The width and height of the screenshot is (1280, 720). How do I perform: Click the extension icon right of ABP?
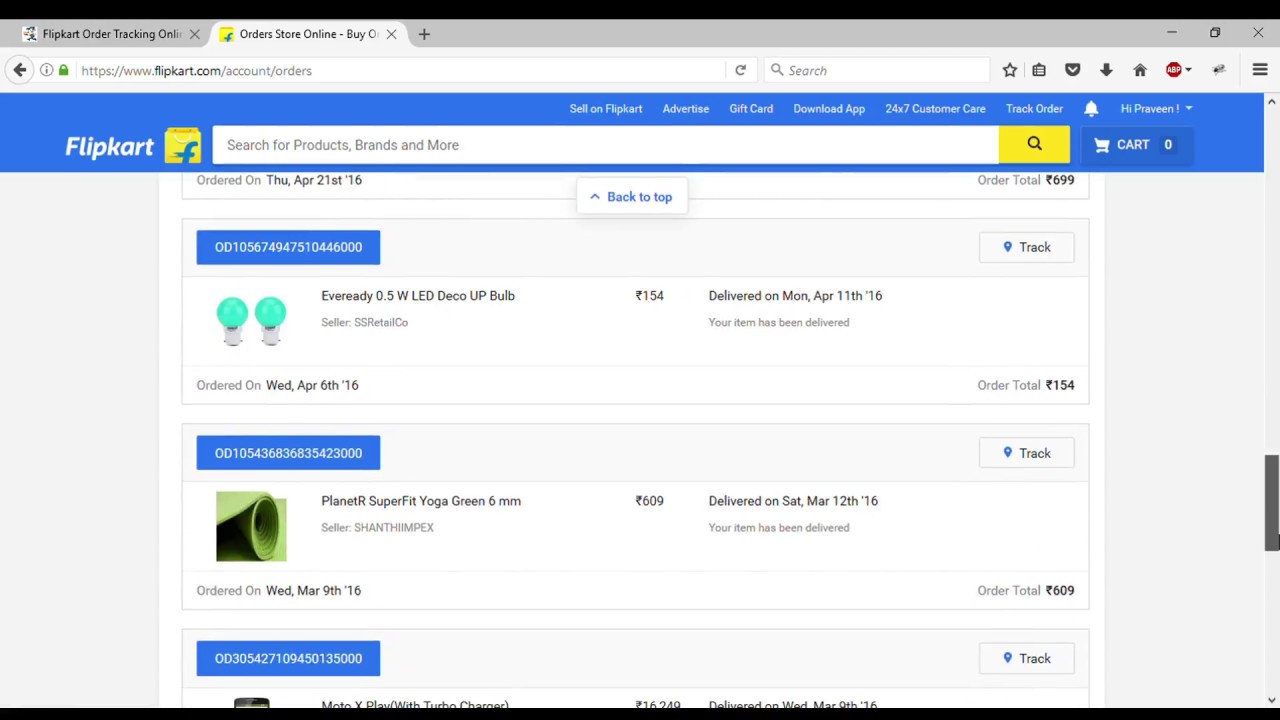pos(1219,70)
